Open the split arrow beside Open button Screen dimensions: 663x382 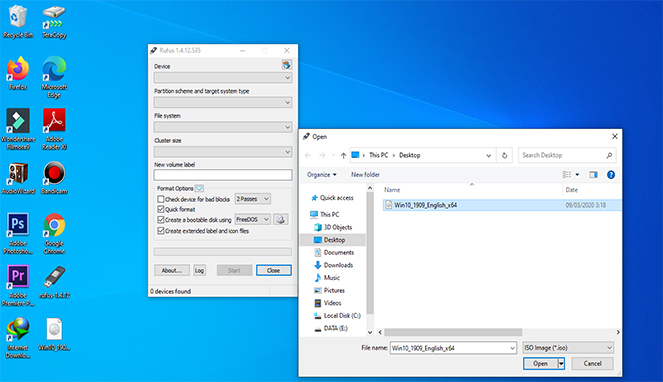click(x=561, y=363)
